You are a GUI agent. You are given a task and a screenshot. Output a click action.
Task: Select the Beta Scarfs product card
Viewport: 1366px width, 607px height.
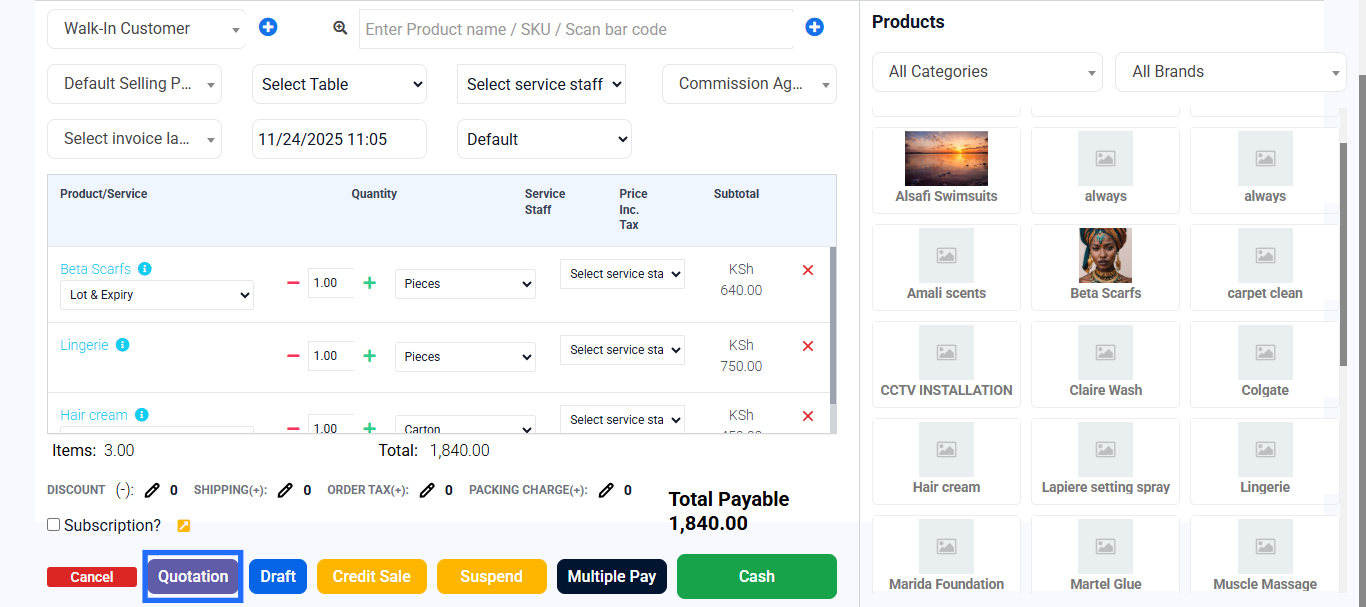tap(1105, 267)
